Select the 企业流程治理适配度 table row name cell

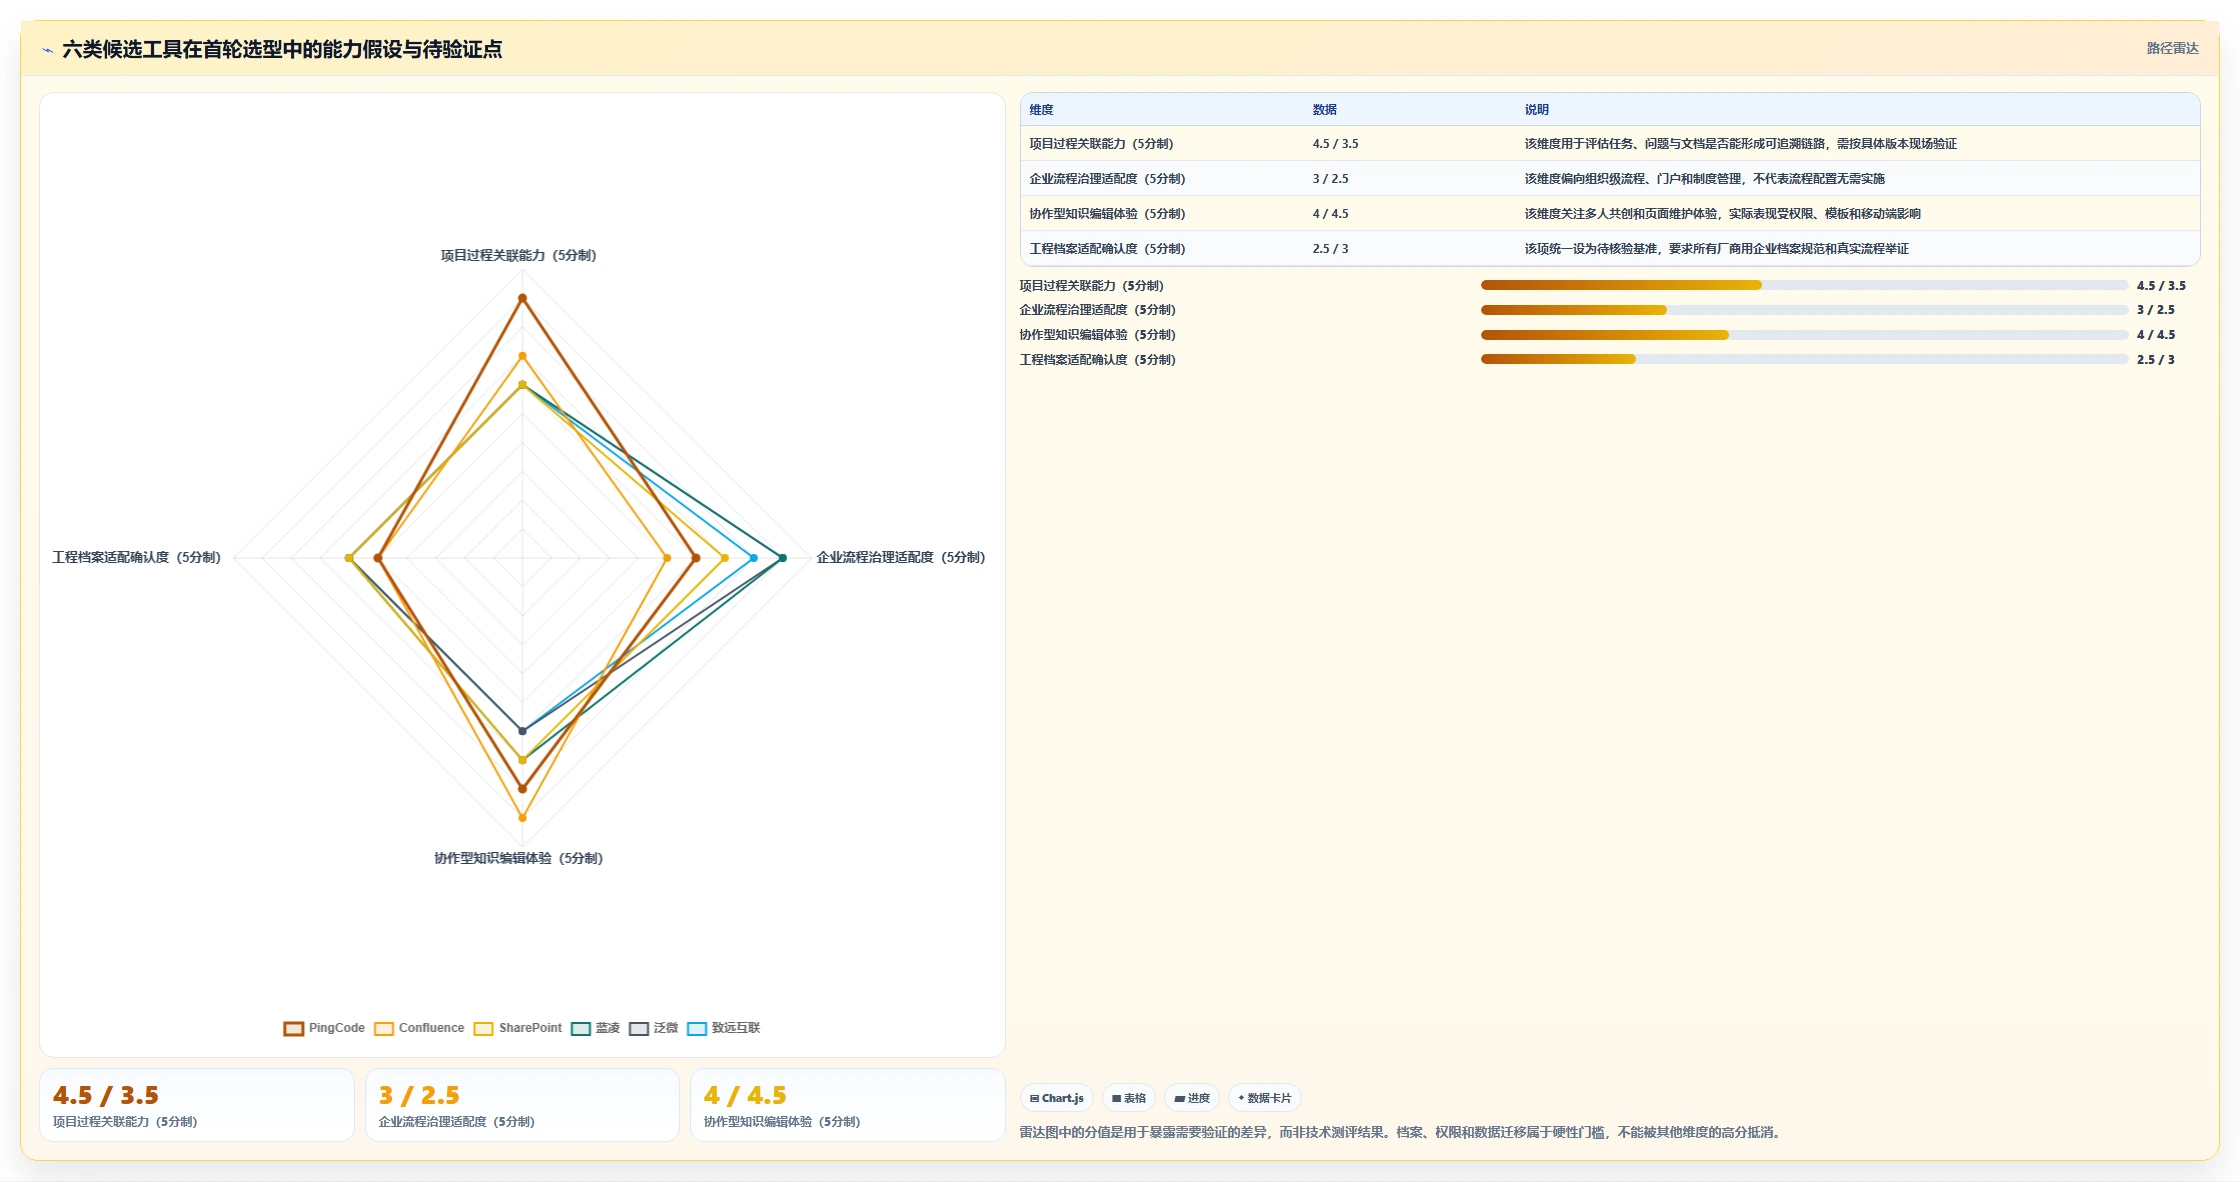[1107, 179]
